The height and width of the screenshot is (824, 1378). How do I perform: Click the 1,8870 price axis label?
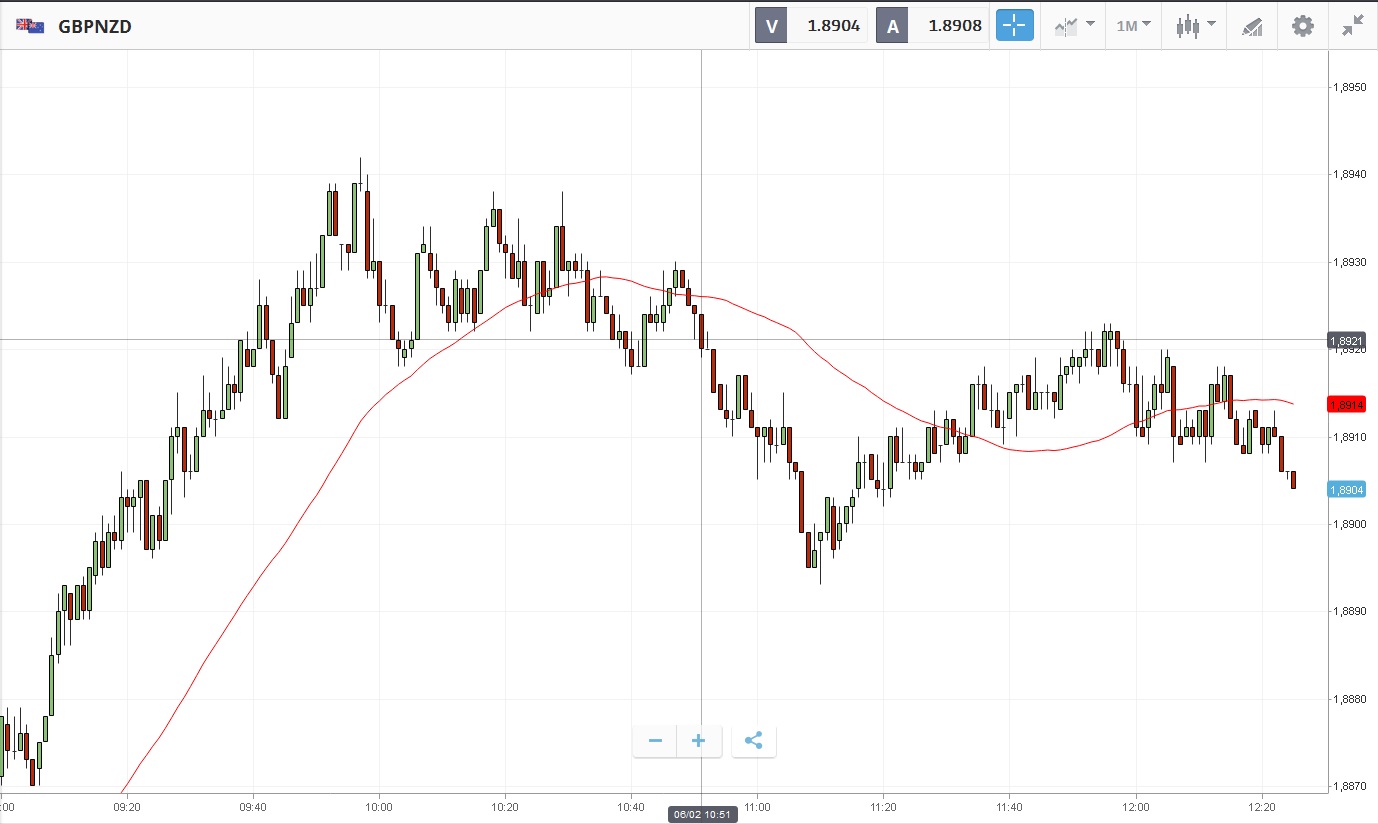coord(1349,786)
